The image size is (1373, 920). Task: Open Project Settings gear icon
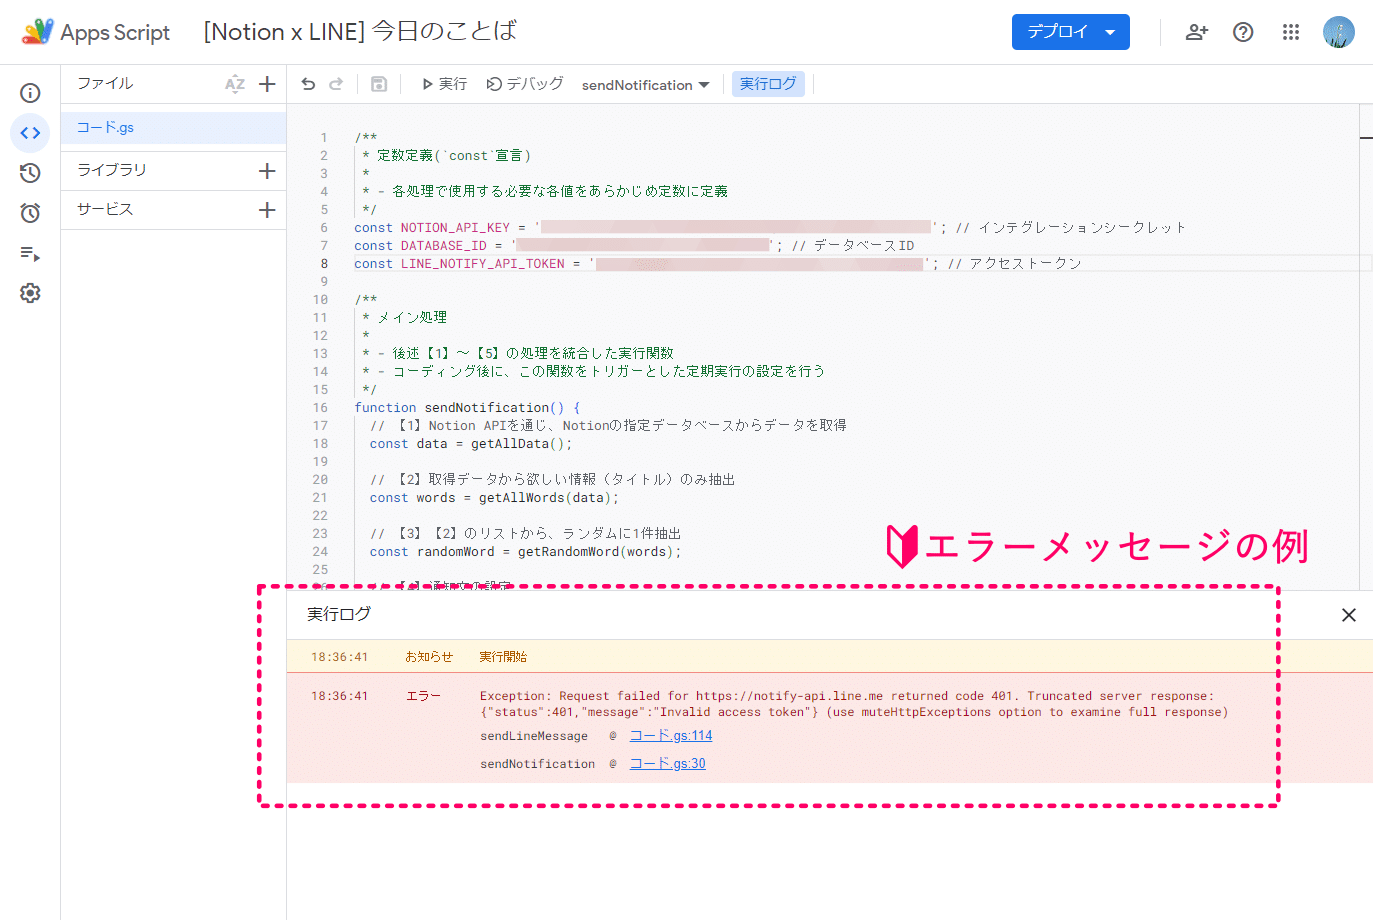[x=30, y=293]
